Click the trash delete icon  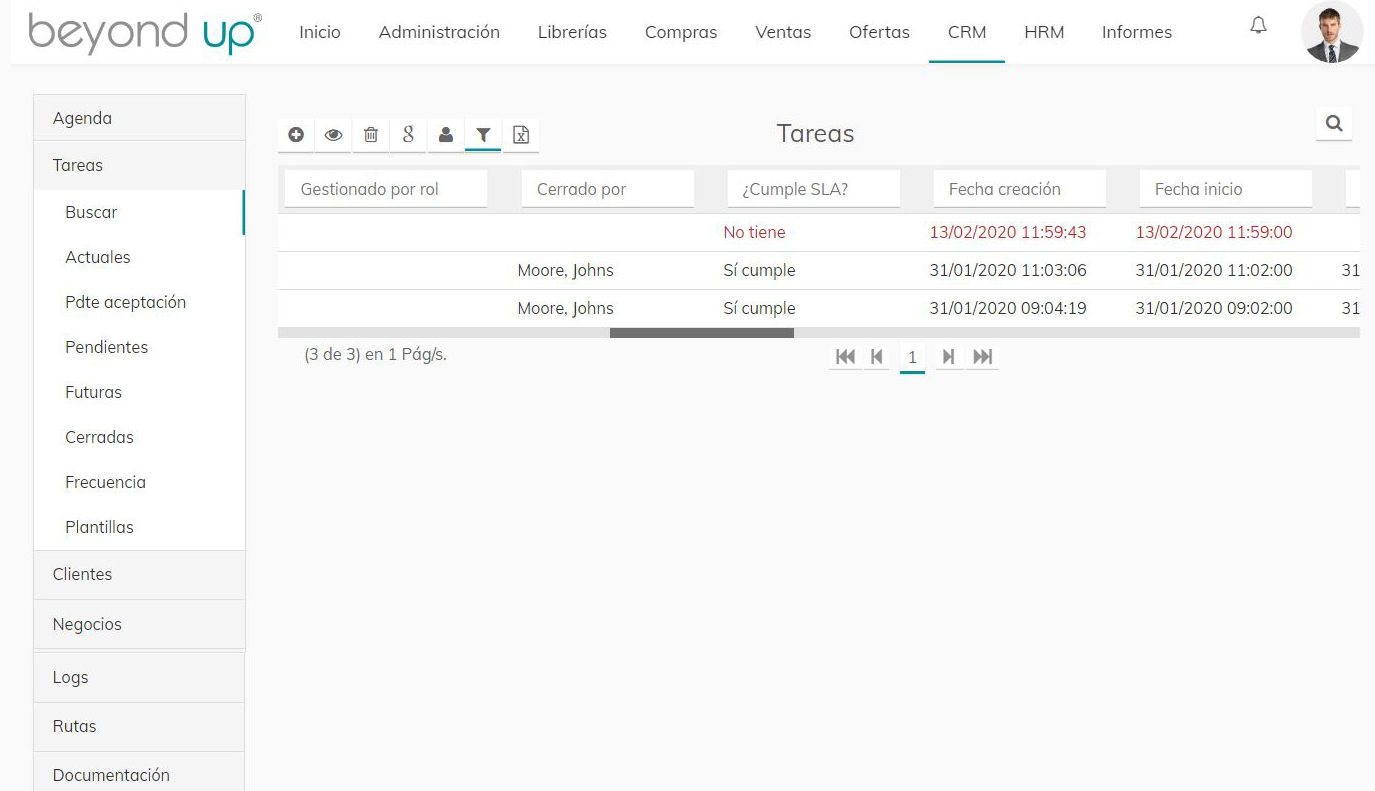coord(371,135)
